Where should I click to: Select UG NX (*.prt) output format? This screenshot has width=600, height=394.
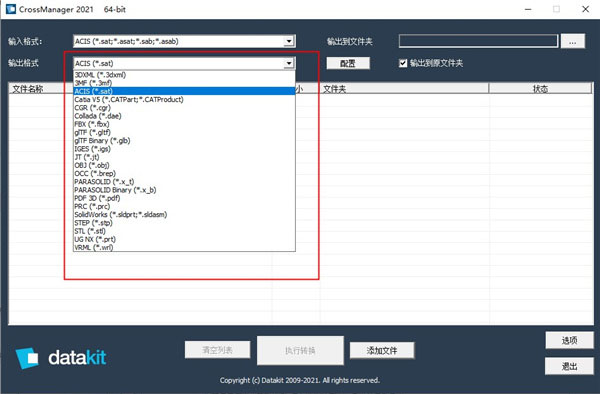184,239
